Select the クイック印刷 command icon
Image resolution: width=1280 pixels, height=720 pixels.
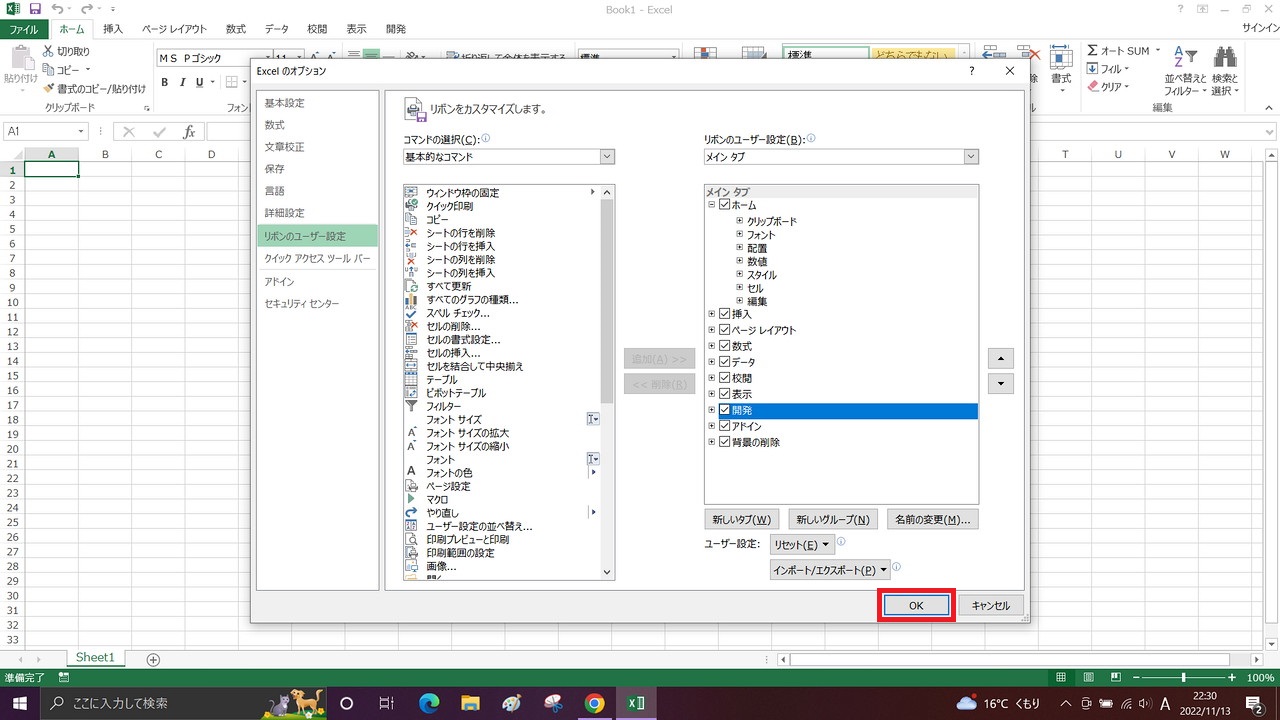pyautogui.click(x=410, y=206)
